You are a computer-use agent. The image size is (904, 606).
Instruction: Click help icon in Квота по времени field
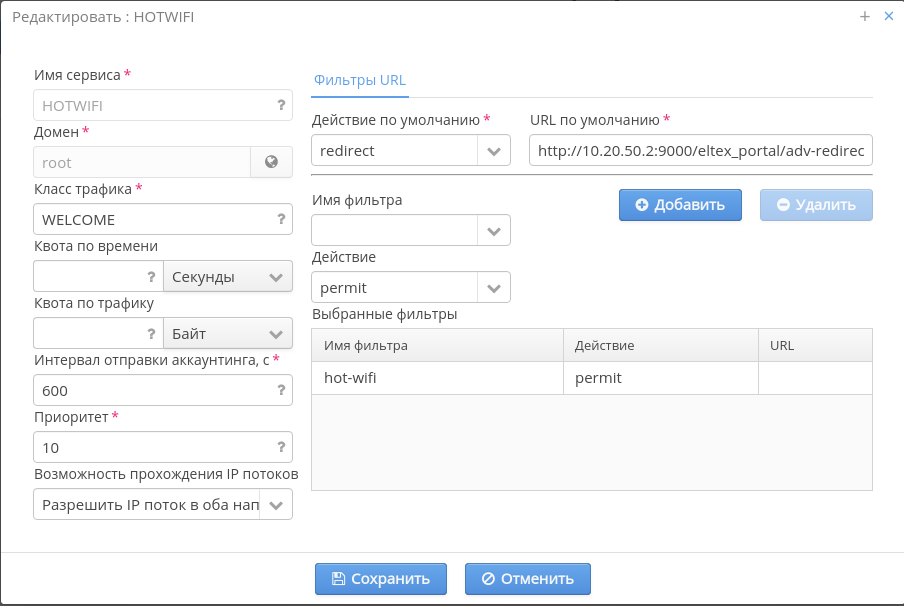pos(151,276)
